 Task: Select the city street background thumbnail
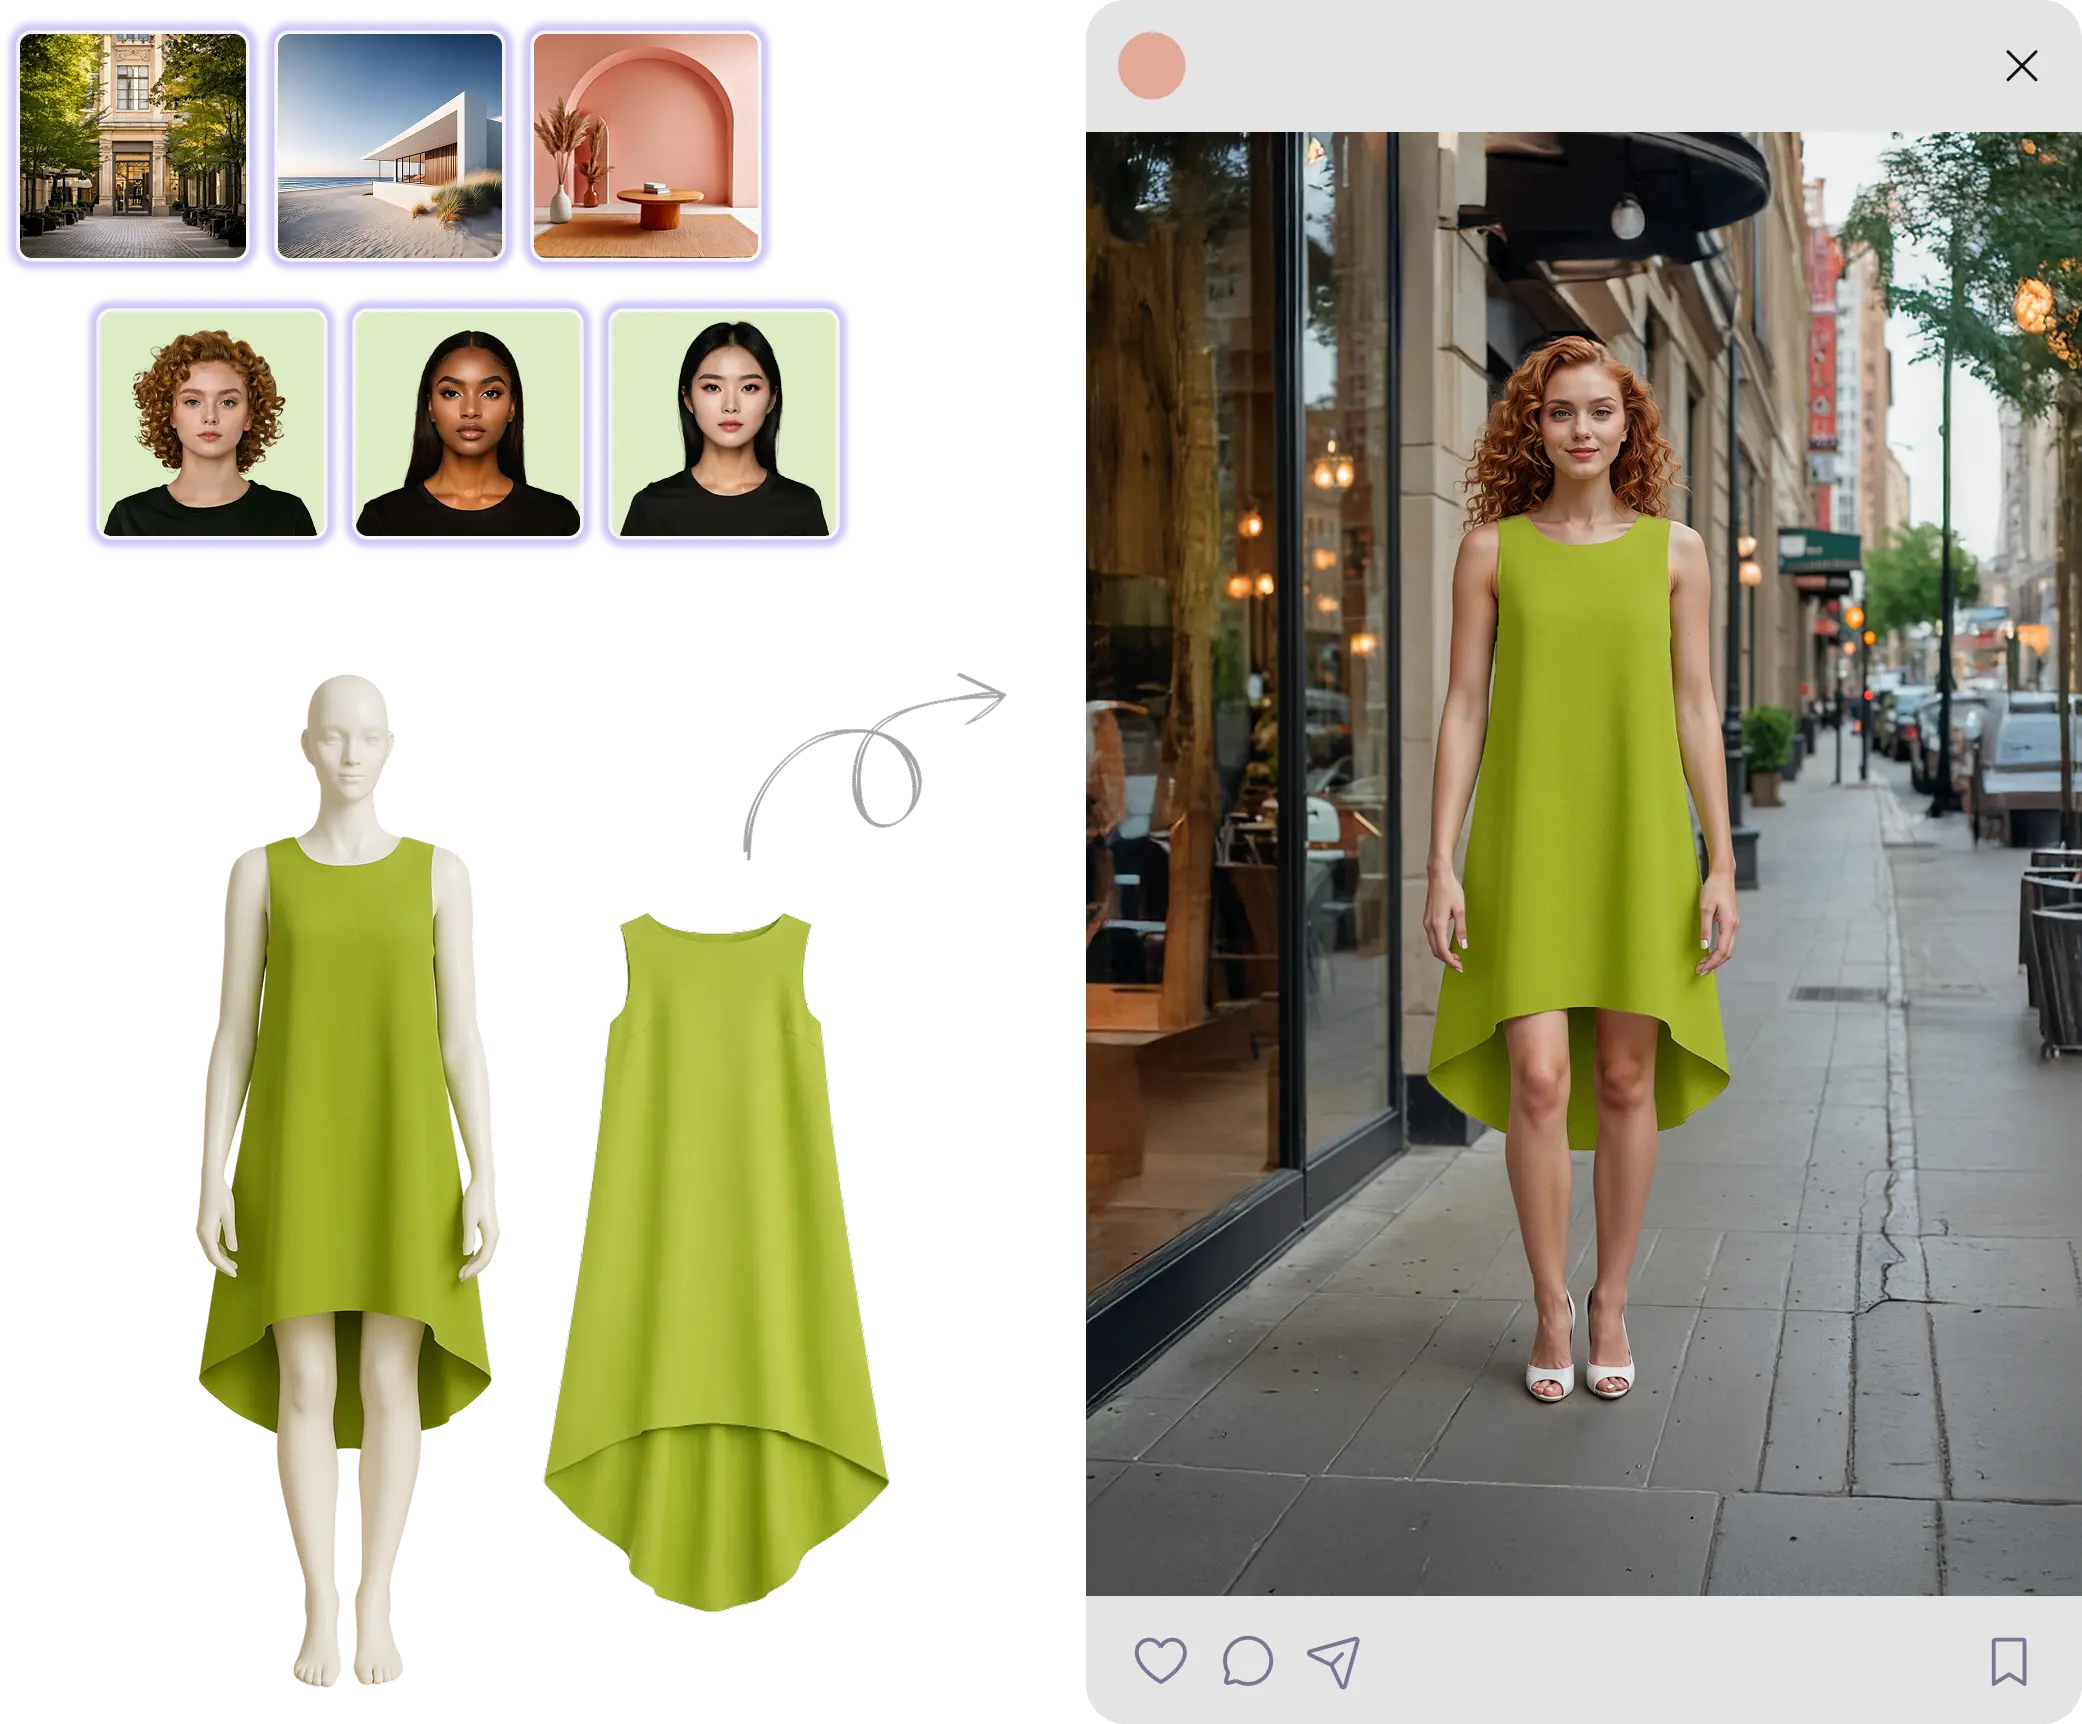(x=133, y=146)
